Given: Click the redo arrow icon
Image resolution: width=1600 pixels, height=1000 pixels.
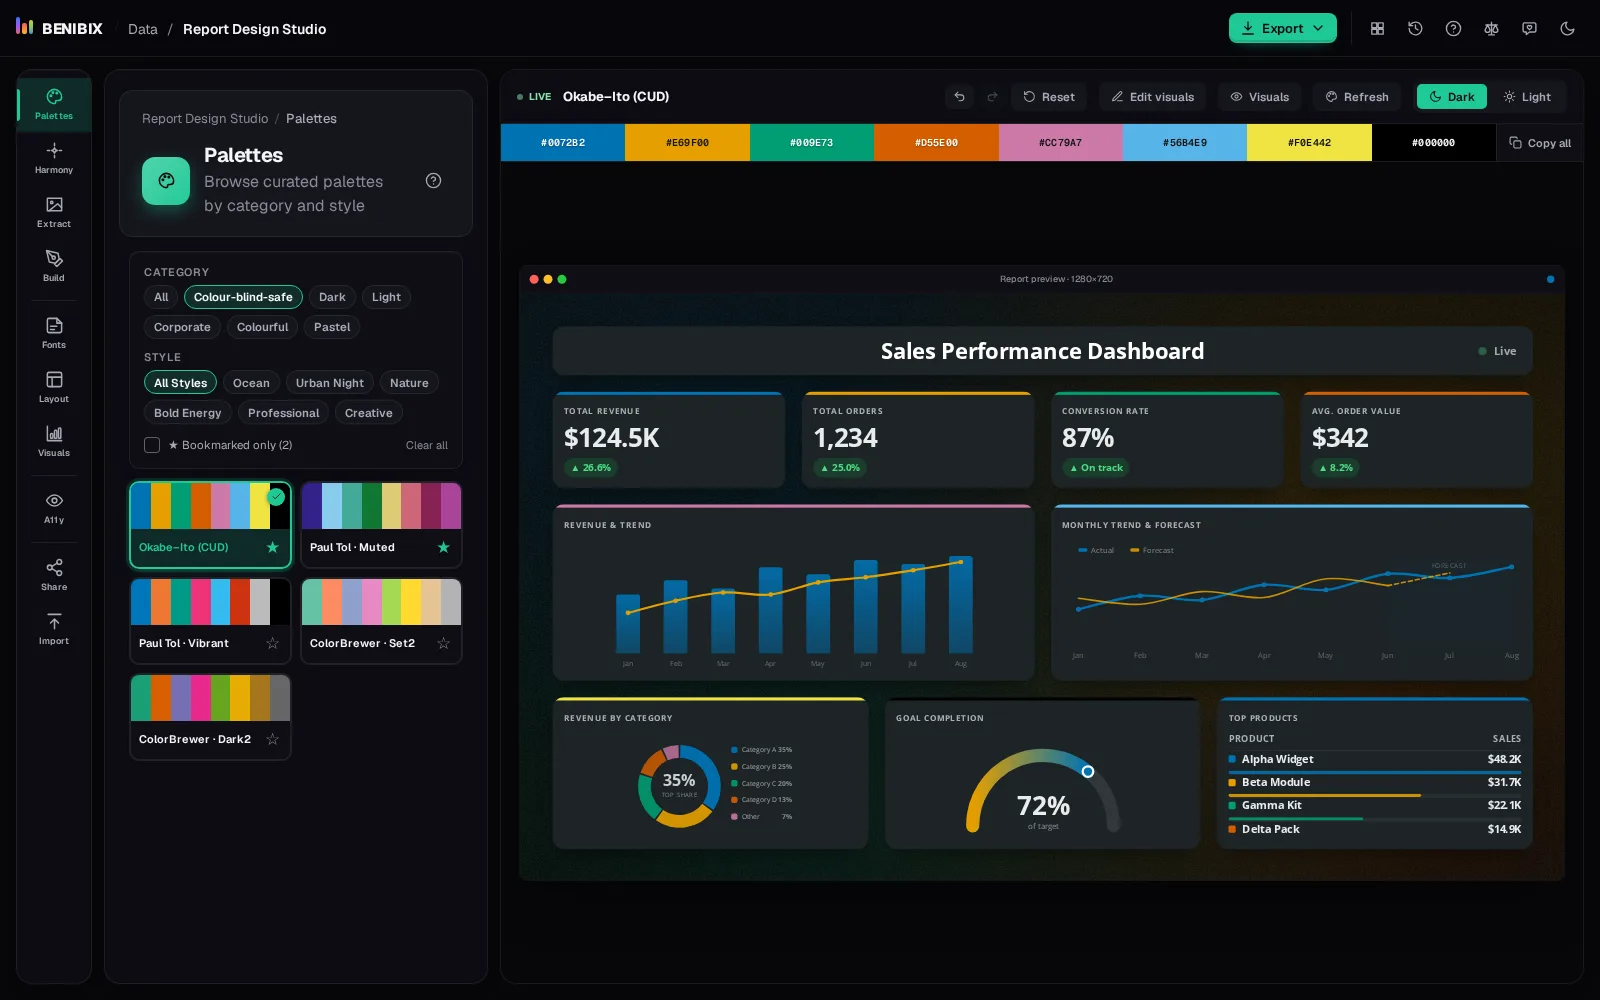Looking at the screenshot, I should click(x=992, y=97).
